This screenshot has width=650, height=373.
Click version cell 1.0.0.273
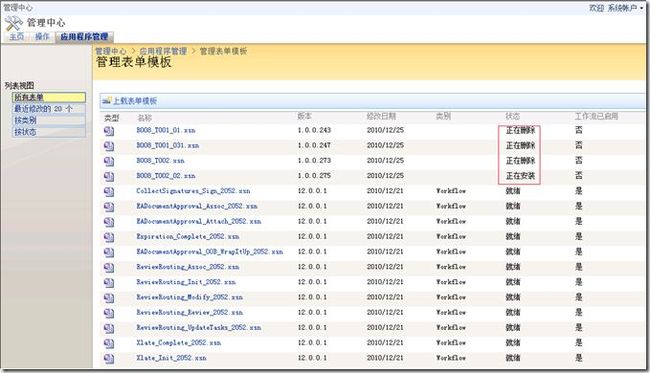(314, 160)
